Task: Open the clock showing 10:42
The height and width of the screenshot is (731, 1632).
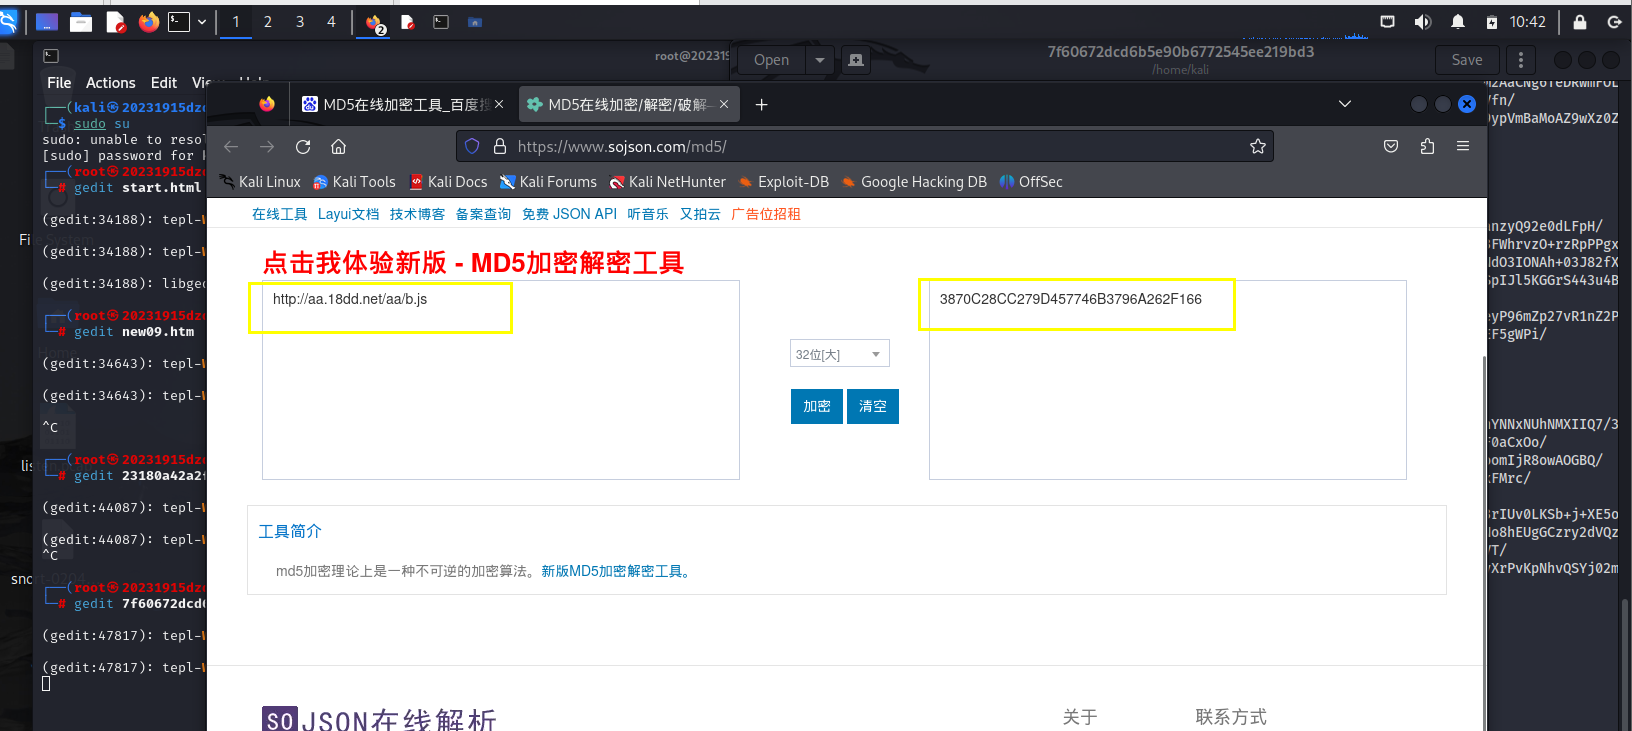Action: coord(1528,22)
